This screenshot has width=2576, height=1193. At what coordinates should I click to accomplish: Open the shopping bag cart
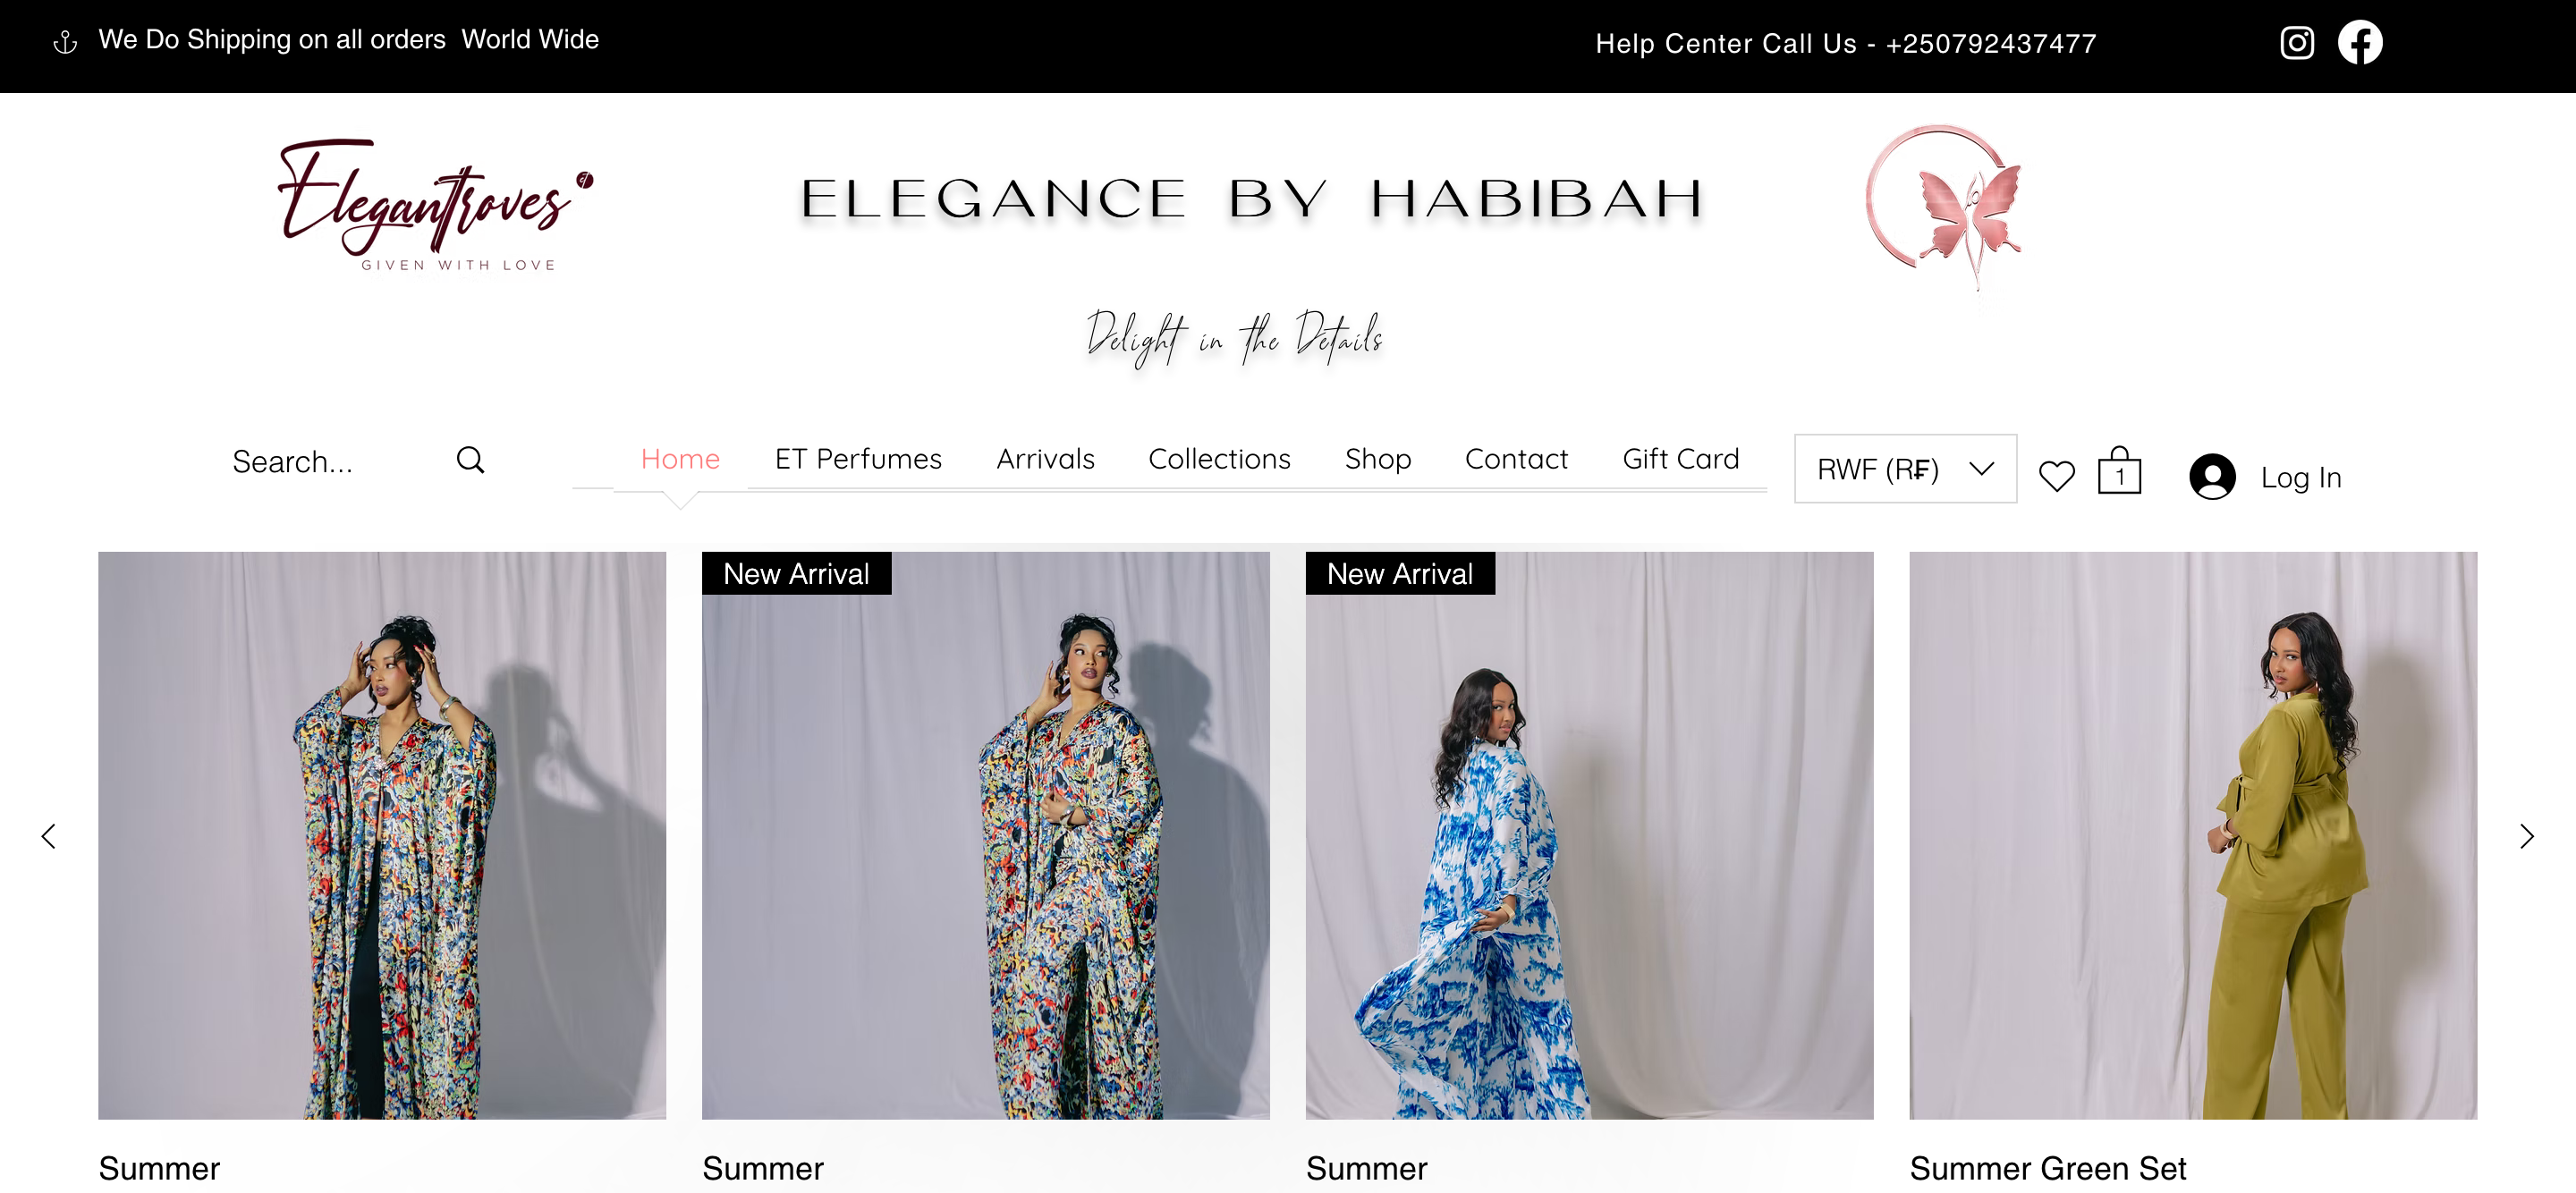click(x=2119, y=471)
